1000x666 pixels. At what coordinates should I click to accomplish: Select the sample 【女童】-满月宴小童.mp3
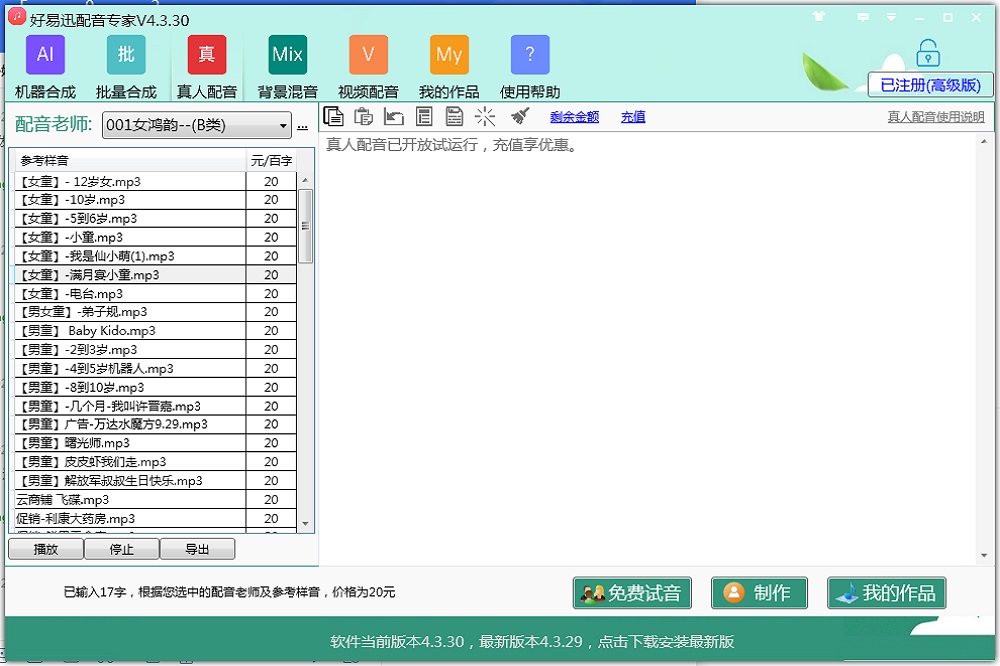(x=130, y=275)
